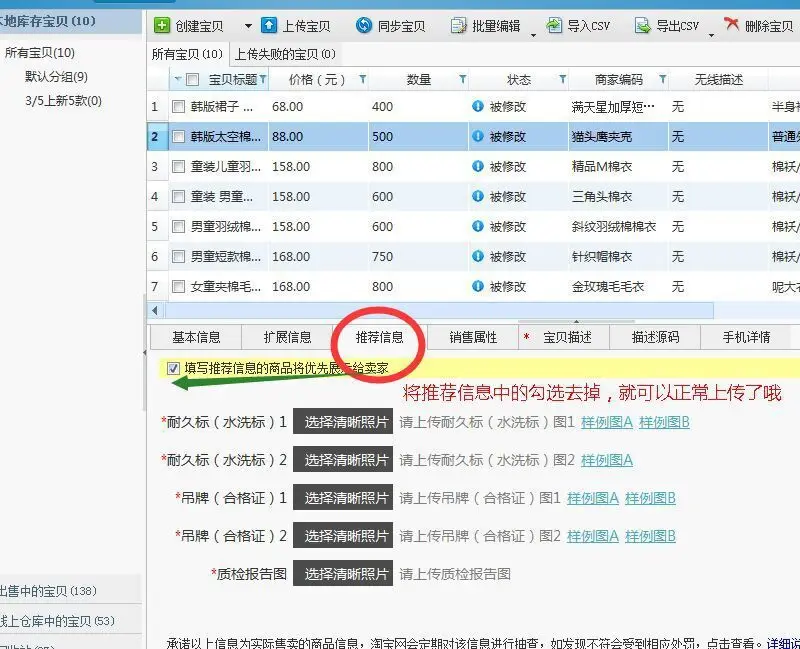Click the status icon in 三角头棉衣 row

point(478,196)
